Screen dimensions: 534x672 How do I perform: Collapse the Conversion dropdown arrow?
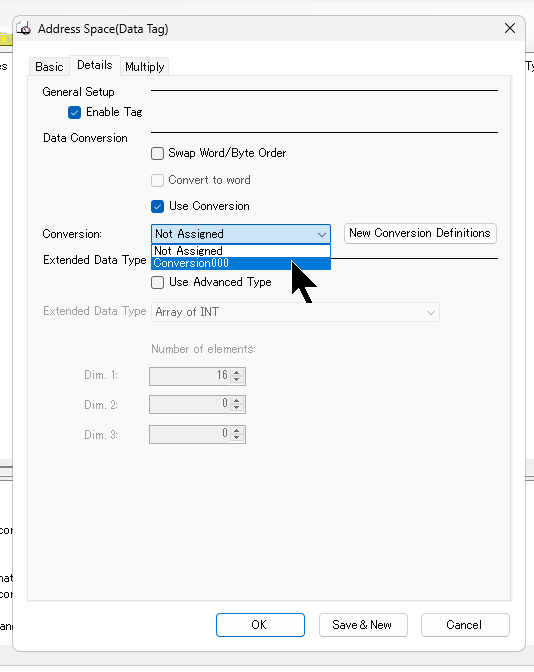pyautogui.click(x=321, y=234)
